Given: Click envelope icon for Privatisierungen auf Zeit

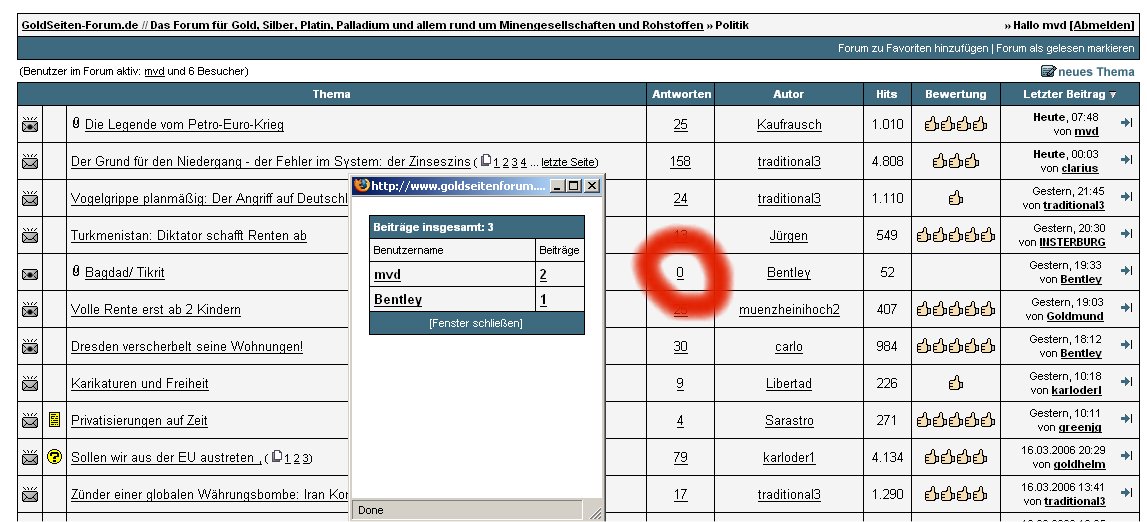Looking at the screenshot, I should point(30,420).
